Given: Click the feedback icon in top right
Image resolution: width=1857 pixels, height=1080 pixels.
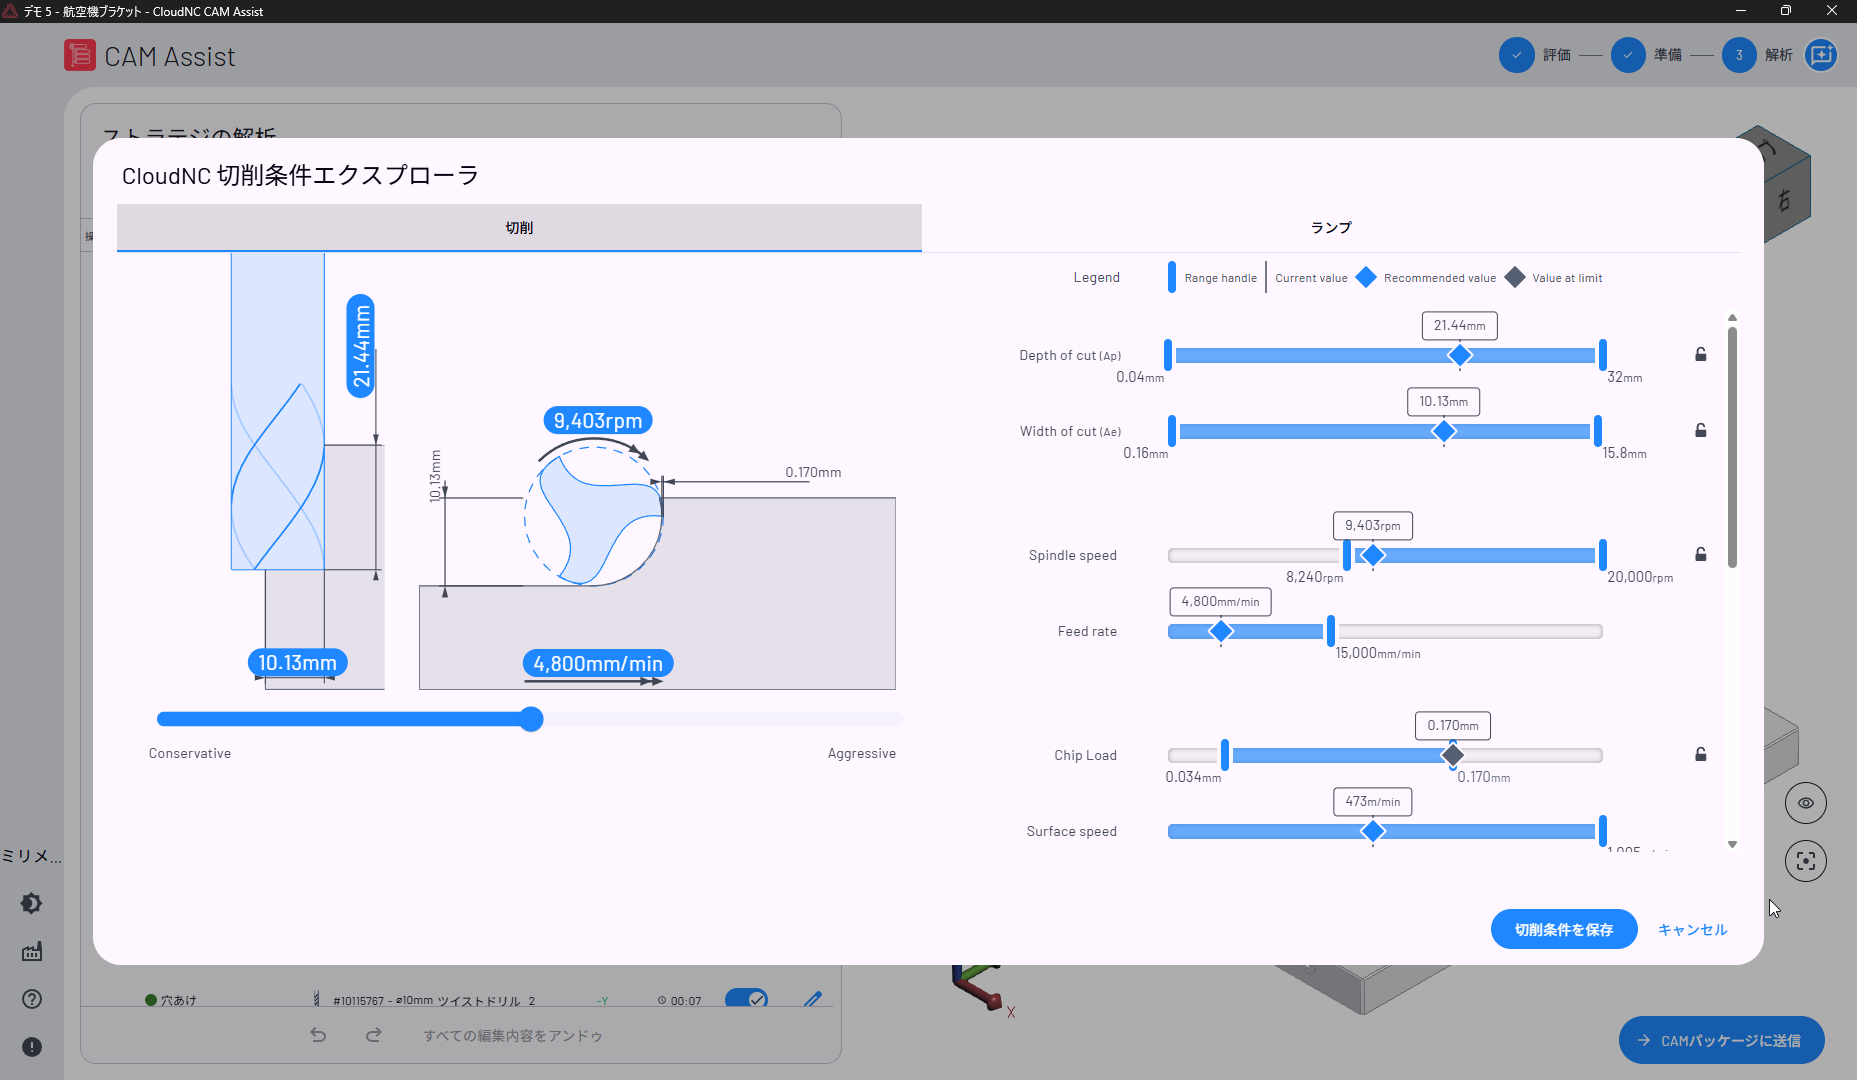Looking at the screenshot, I should pyautogui.click(x=1821, y=55).
